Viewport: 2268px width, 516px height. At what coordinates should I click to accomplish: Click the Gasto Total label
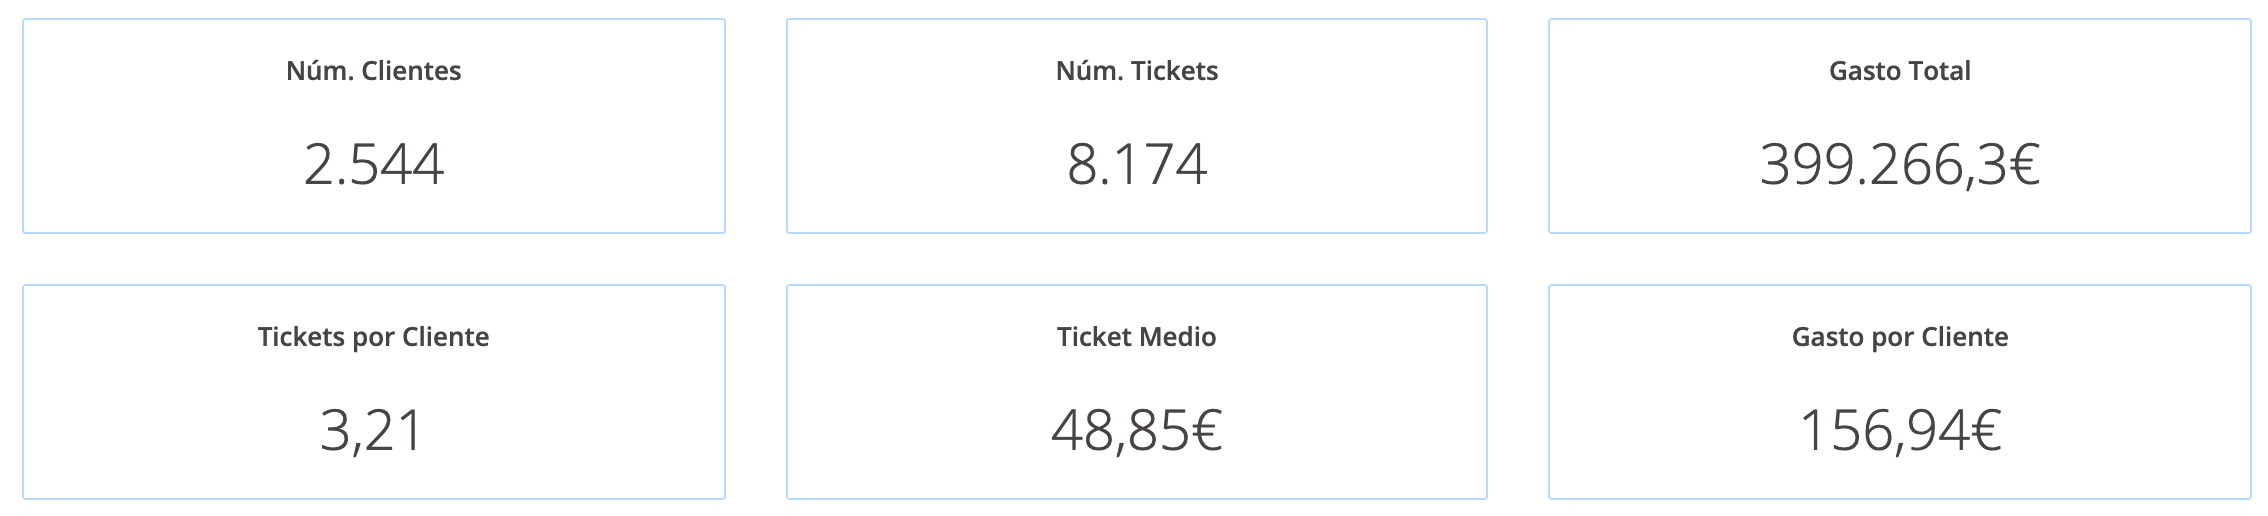(1899, 71)
